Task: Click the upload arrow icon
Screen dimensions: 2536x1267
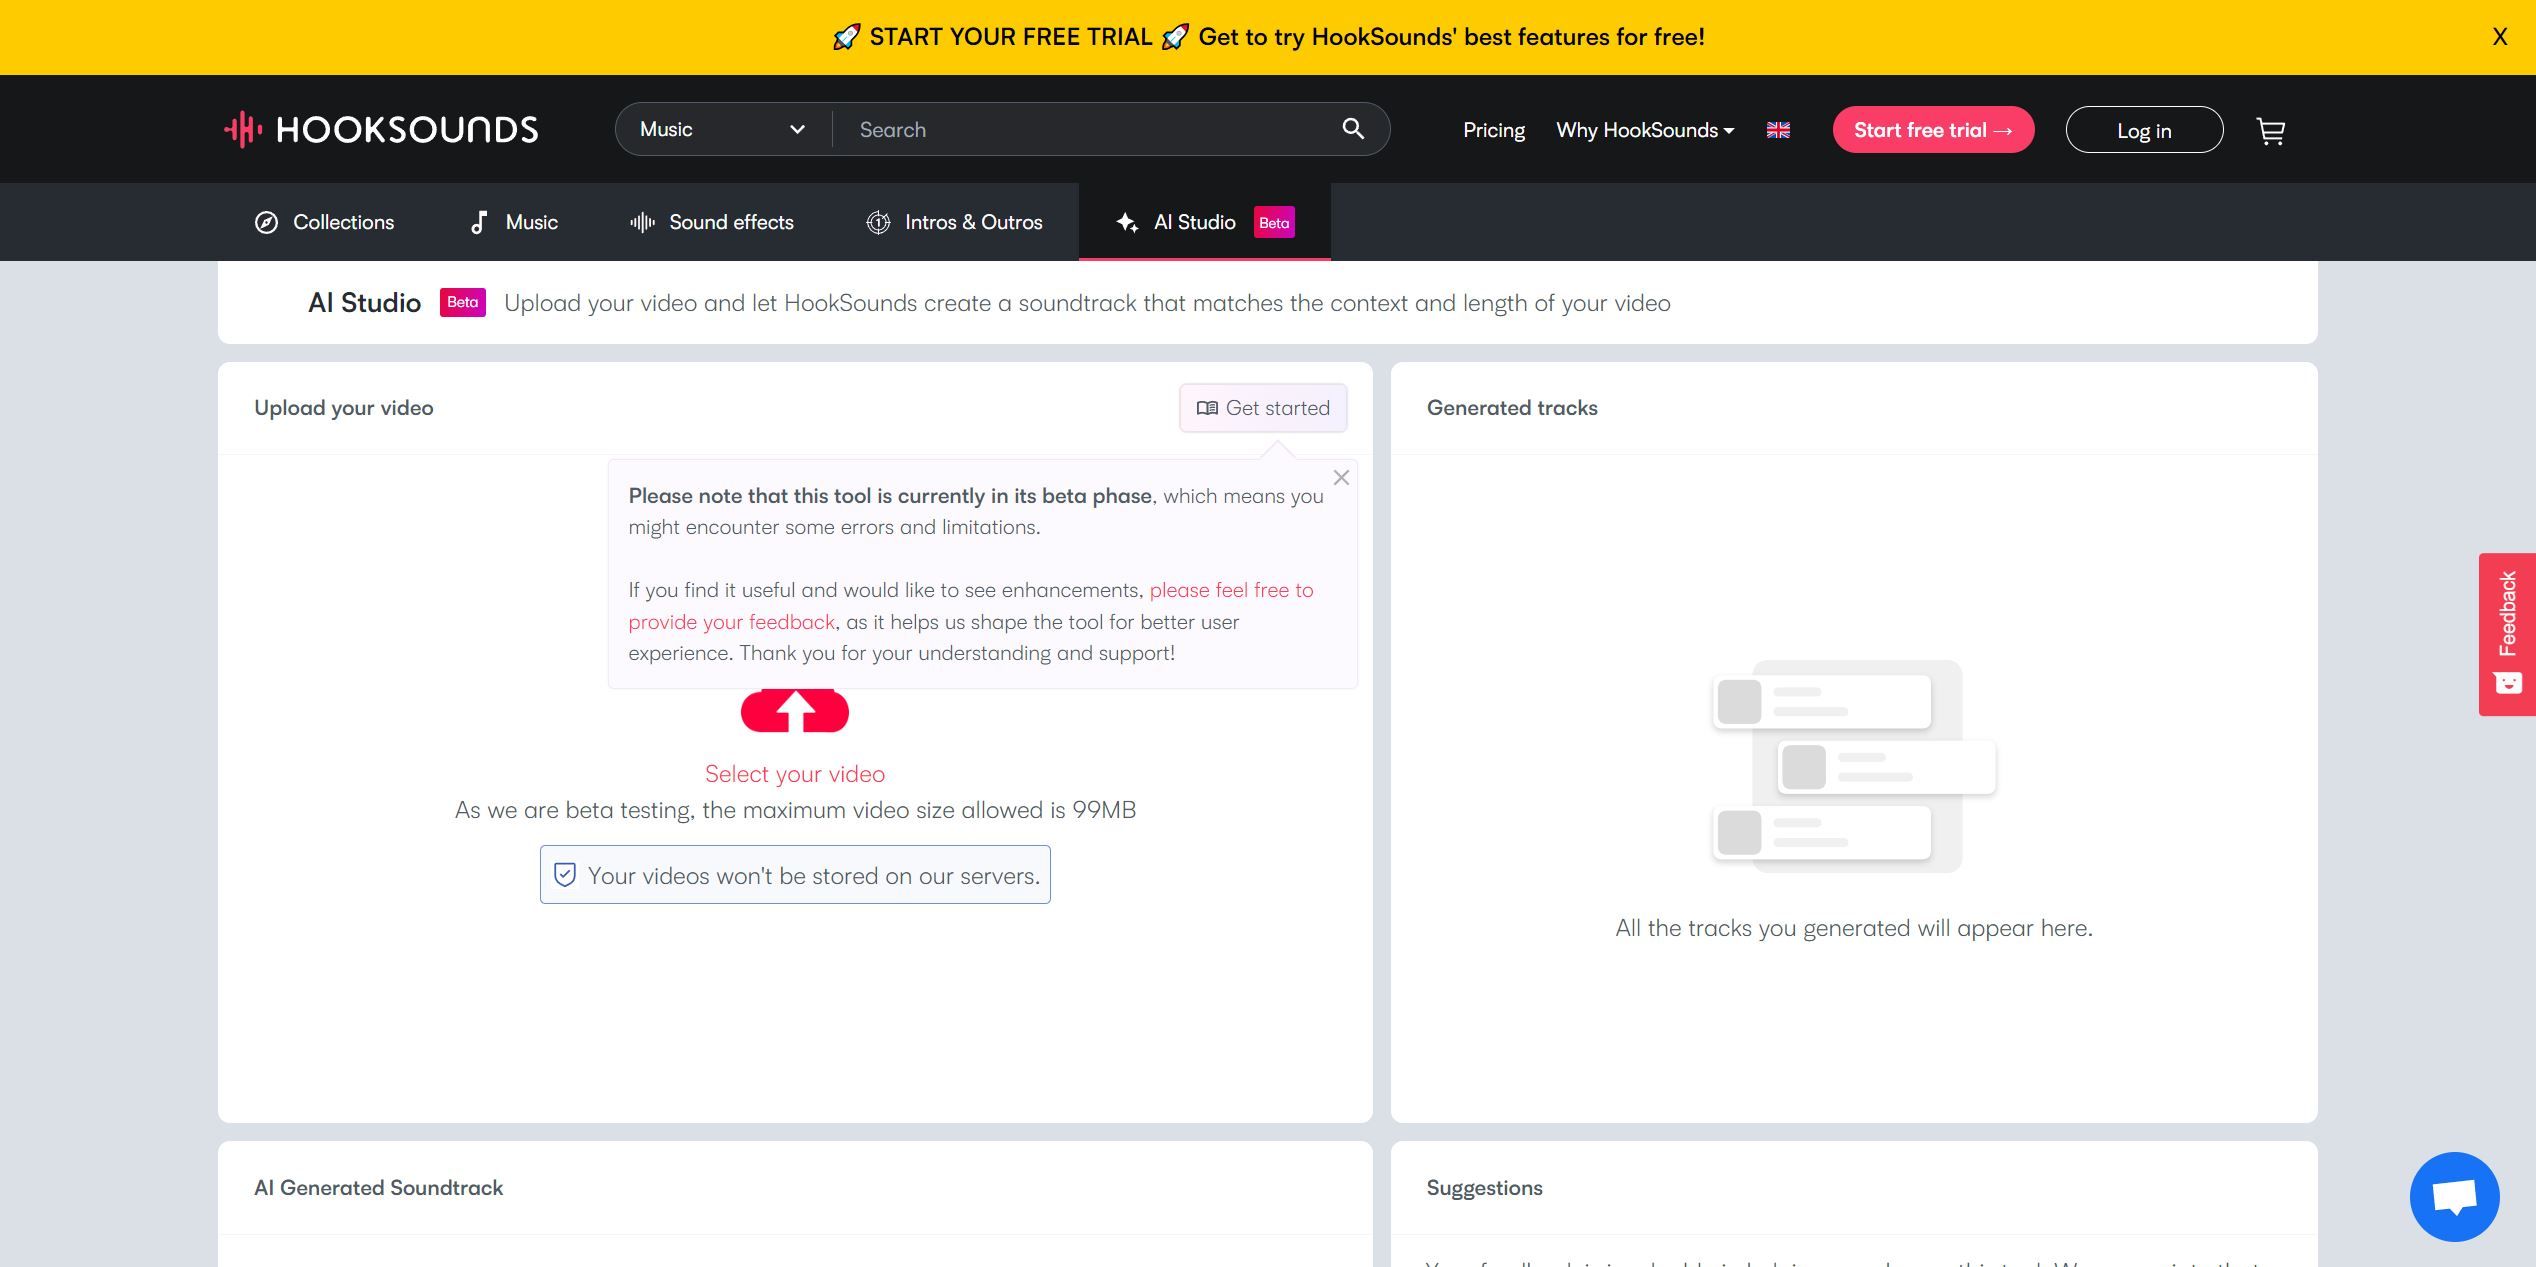Action: [794, 711]
